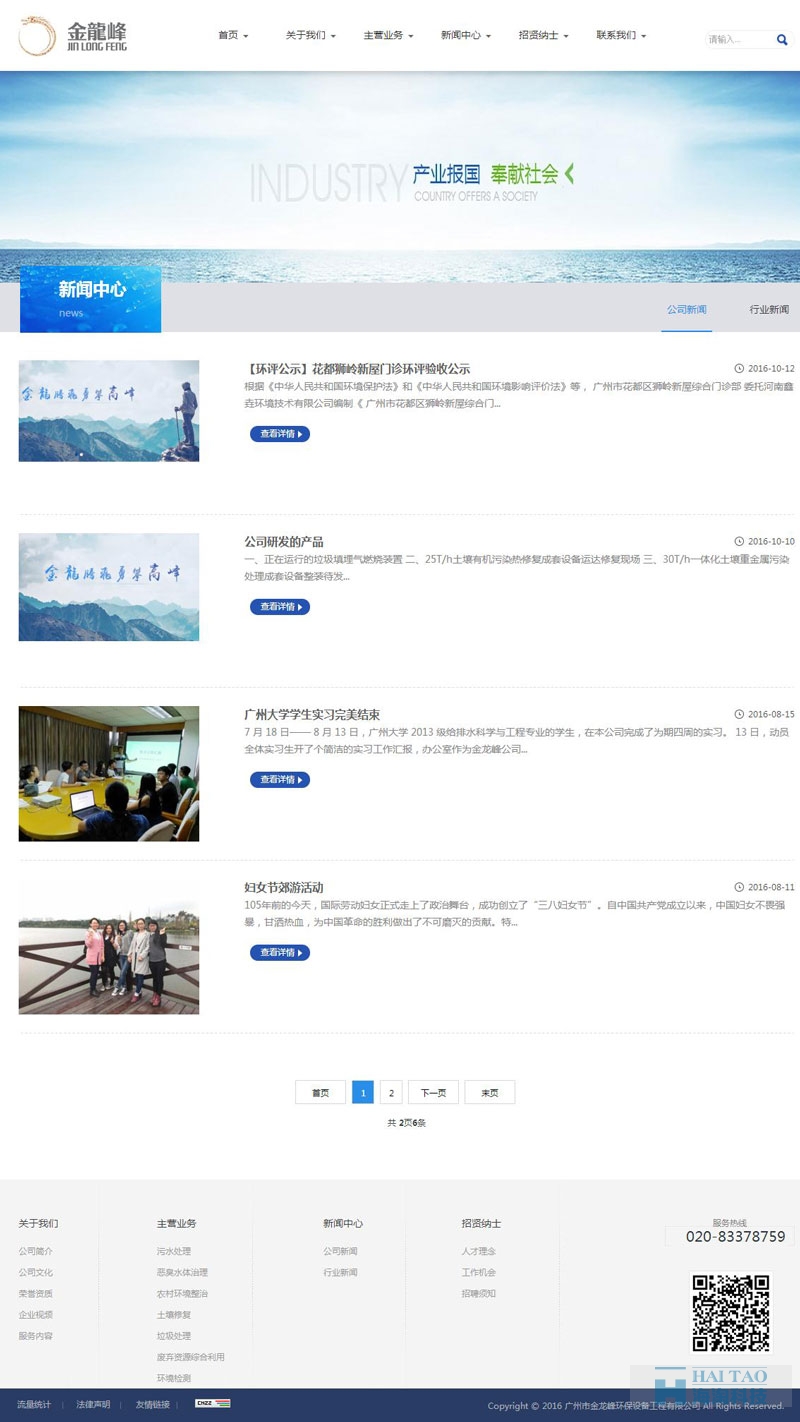Image resolution: width=800 pixels, height=1422 pixels.
Task: Click the search input field
Action: click(x=740, y=40)
